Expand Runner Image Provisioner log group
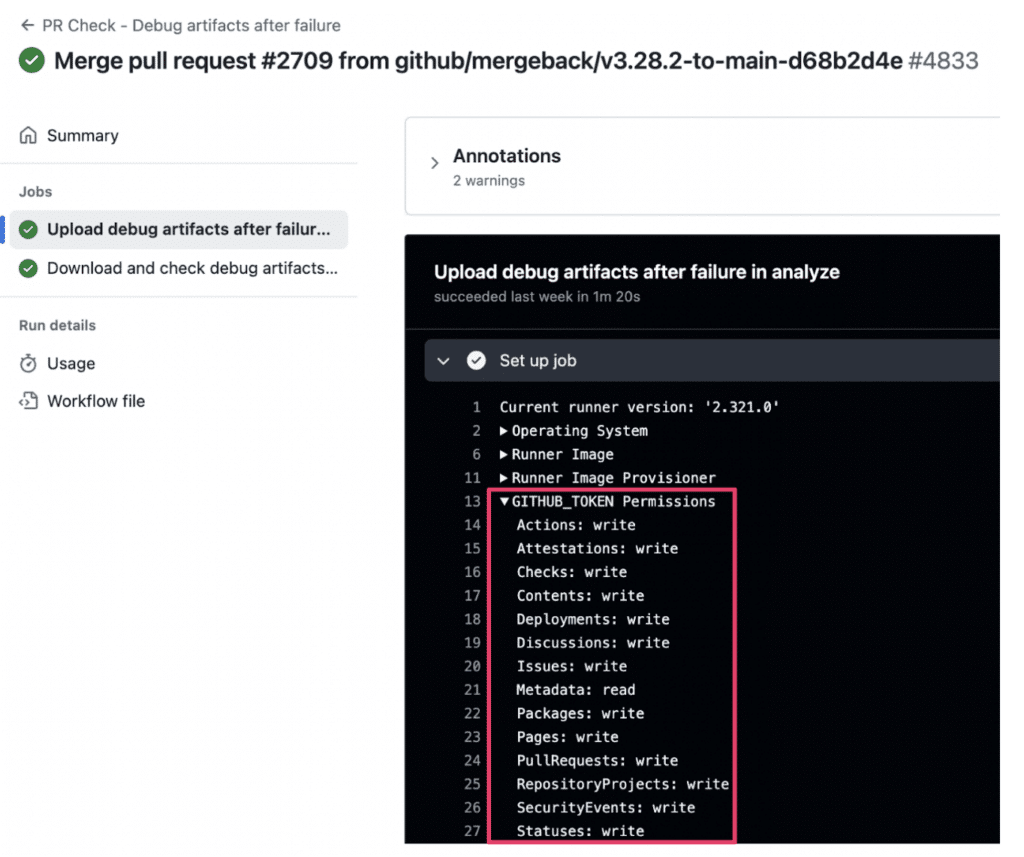This screenshot has height=857, width=1024. (504, 478)
